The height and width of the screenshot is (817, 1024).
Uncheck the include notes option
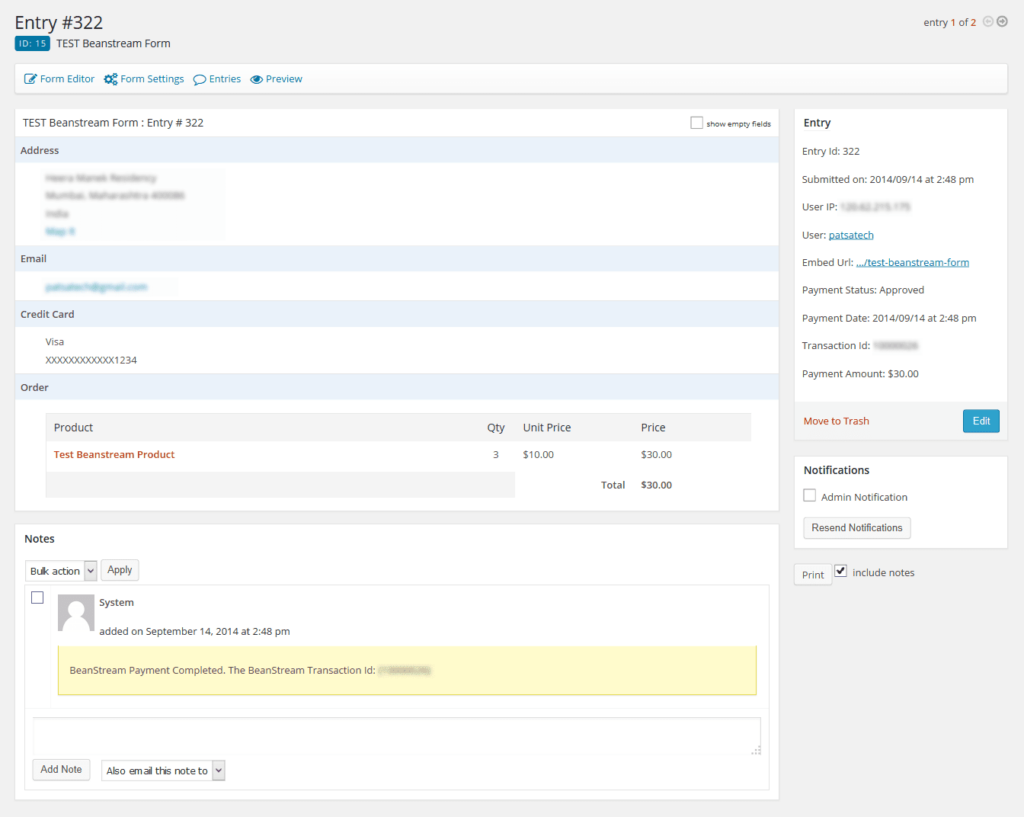[x=841, y=570]
